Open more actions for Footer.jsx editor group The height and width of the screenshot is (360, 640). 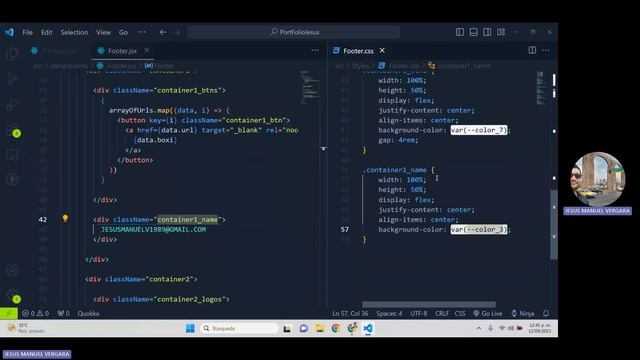[315, 50]
